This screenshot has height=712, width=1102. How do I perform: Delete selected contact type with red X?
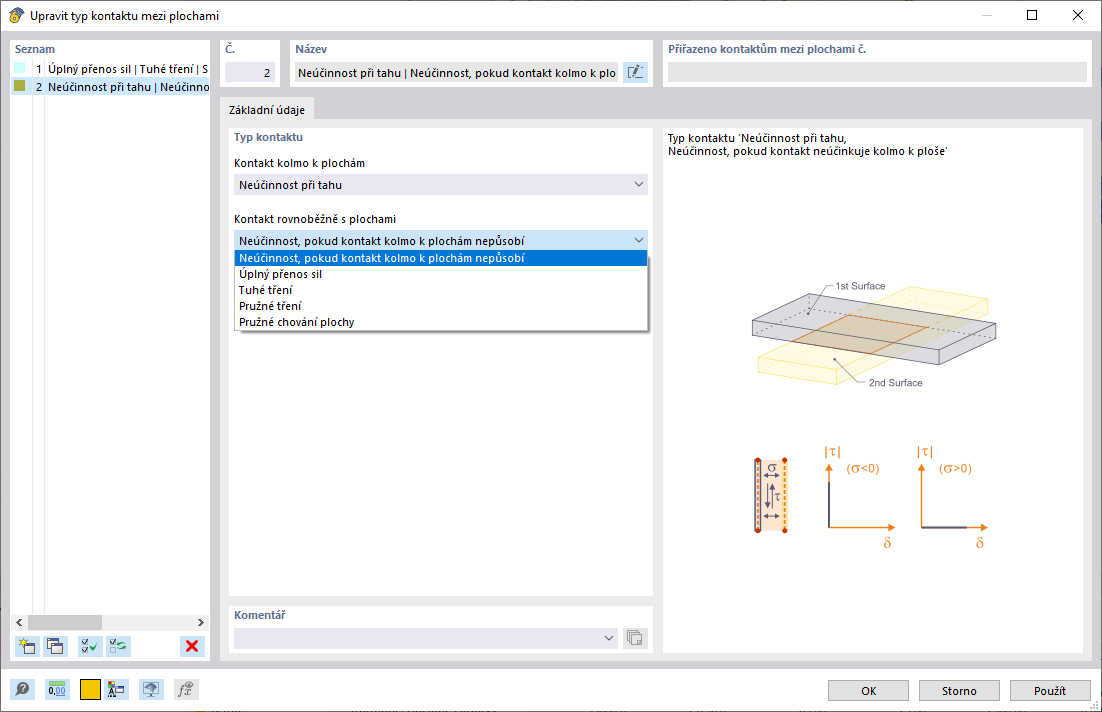[x=192, y=646]
